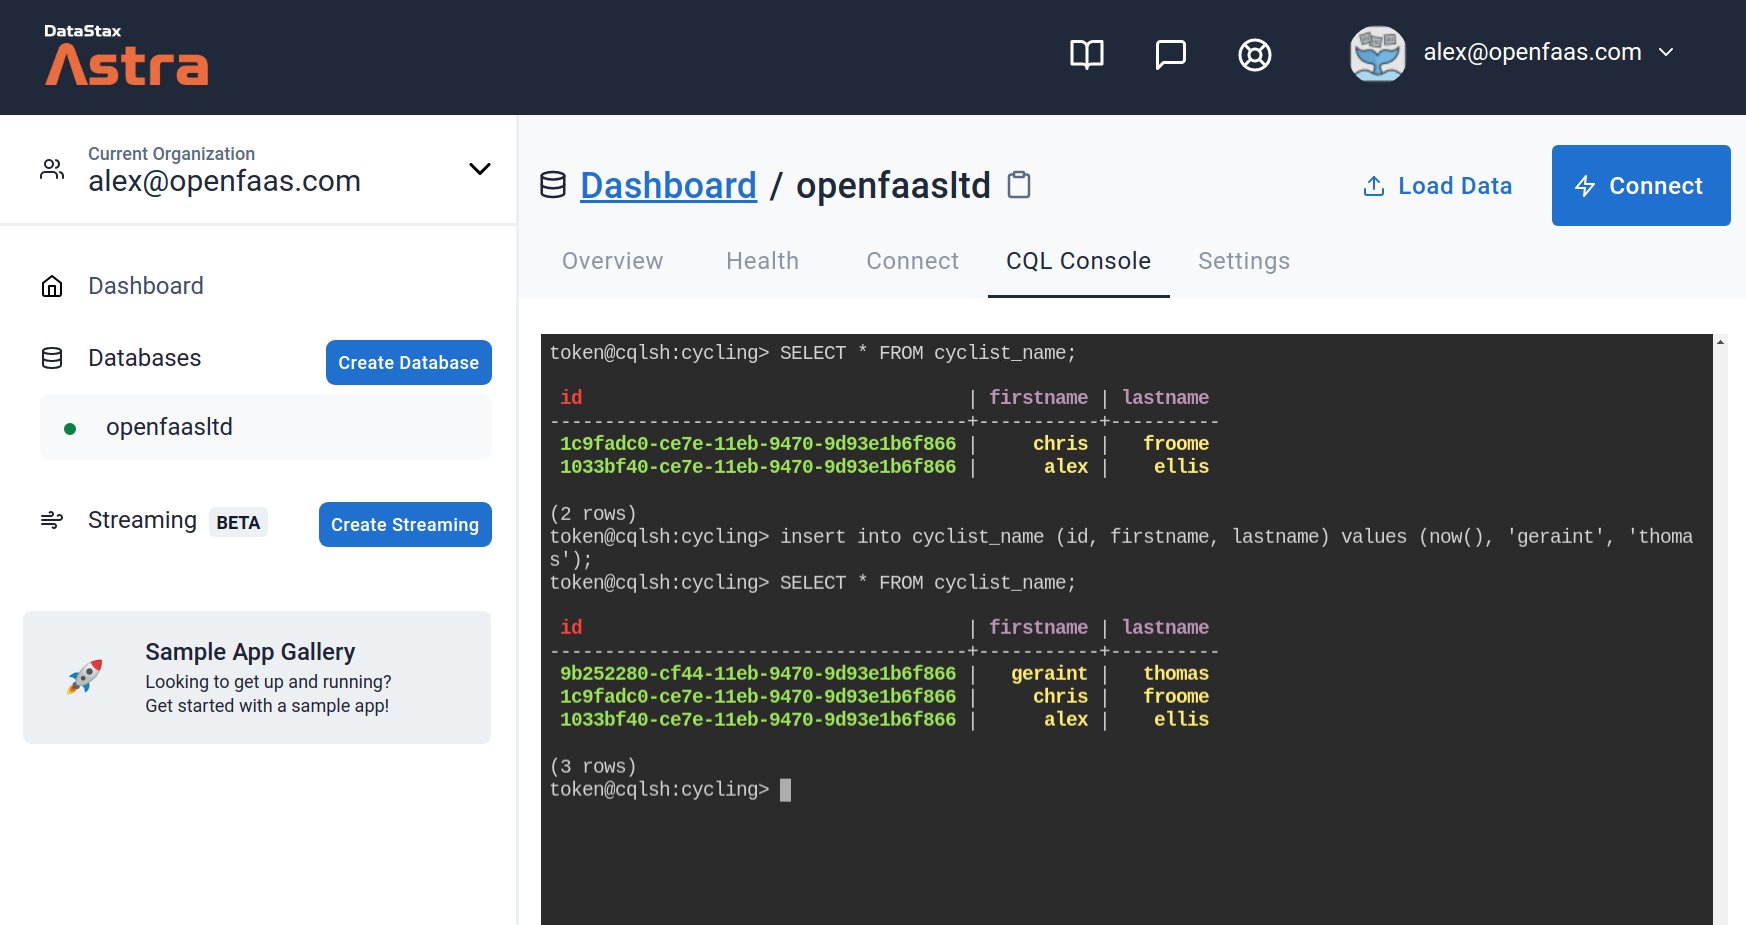1746x925 pixels.
Task: Click the Streaming icon in sidebar
Action: point(52,520)
